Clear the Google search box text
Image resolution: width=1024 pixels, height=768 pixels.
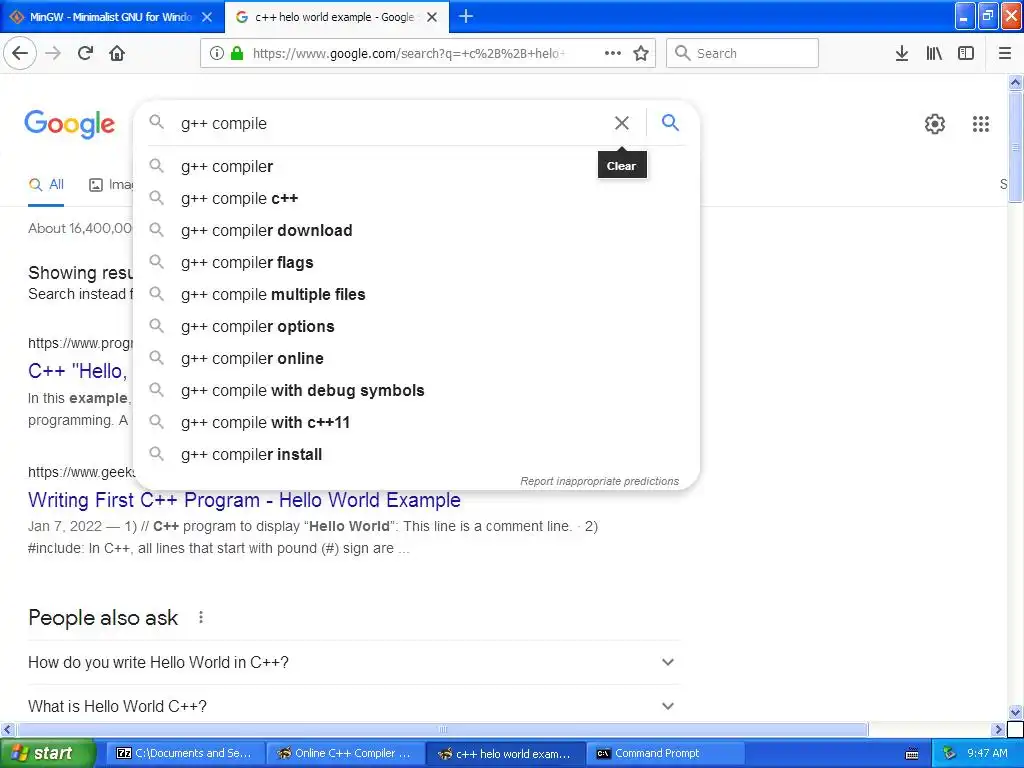622,123
